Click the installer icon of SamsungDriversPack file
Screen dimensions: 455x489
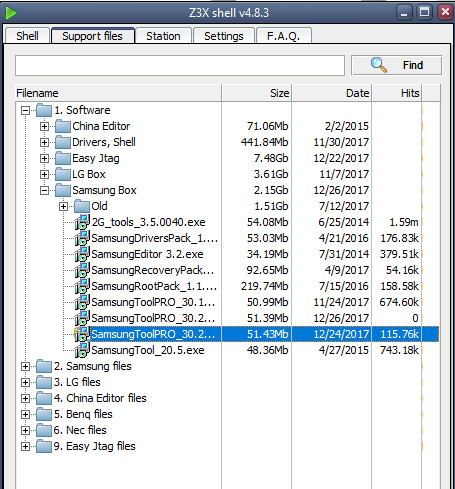(x=82, y=238)
